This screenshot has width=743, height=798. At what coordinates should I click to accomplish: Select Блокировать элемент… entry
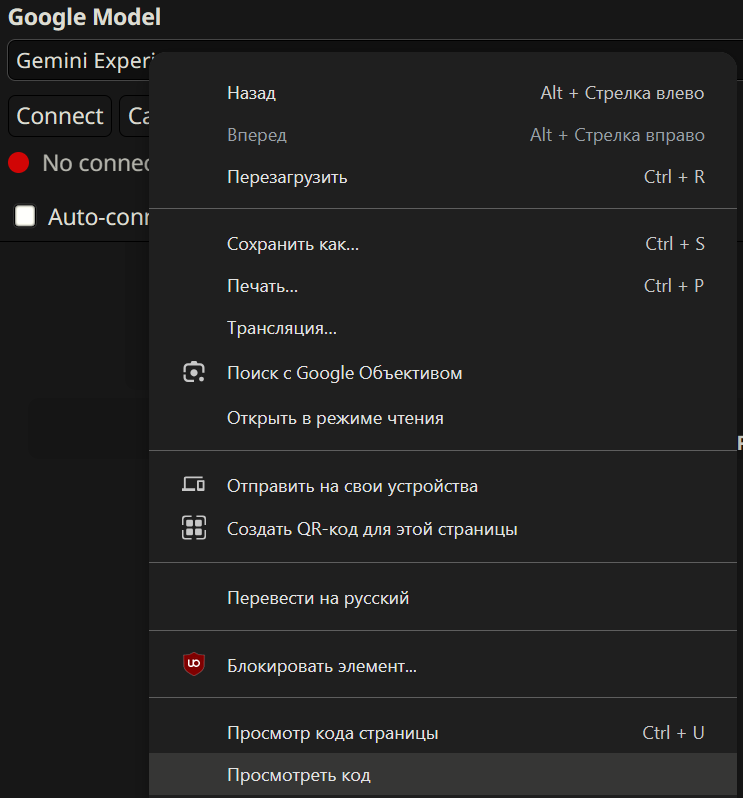(x=443, y=666)
